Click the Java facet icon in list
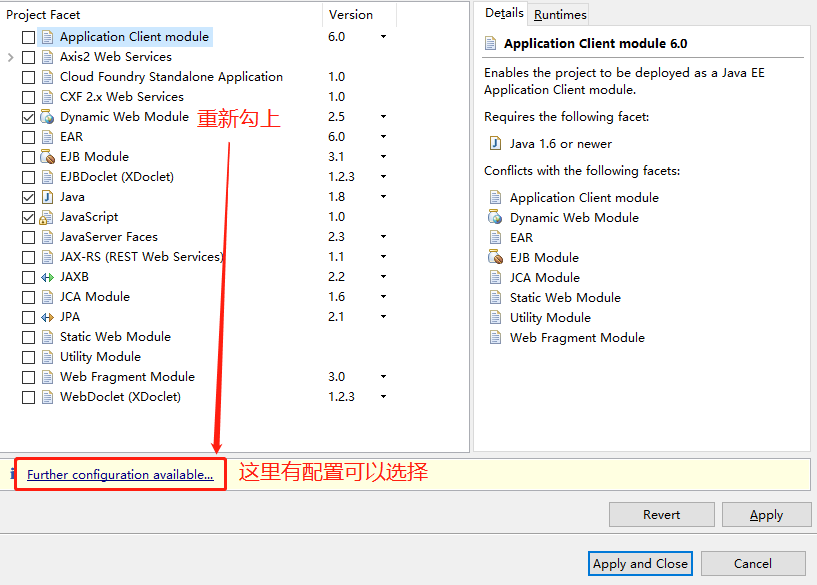The height and width of the screenshot is (585, 817). 47,197
